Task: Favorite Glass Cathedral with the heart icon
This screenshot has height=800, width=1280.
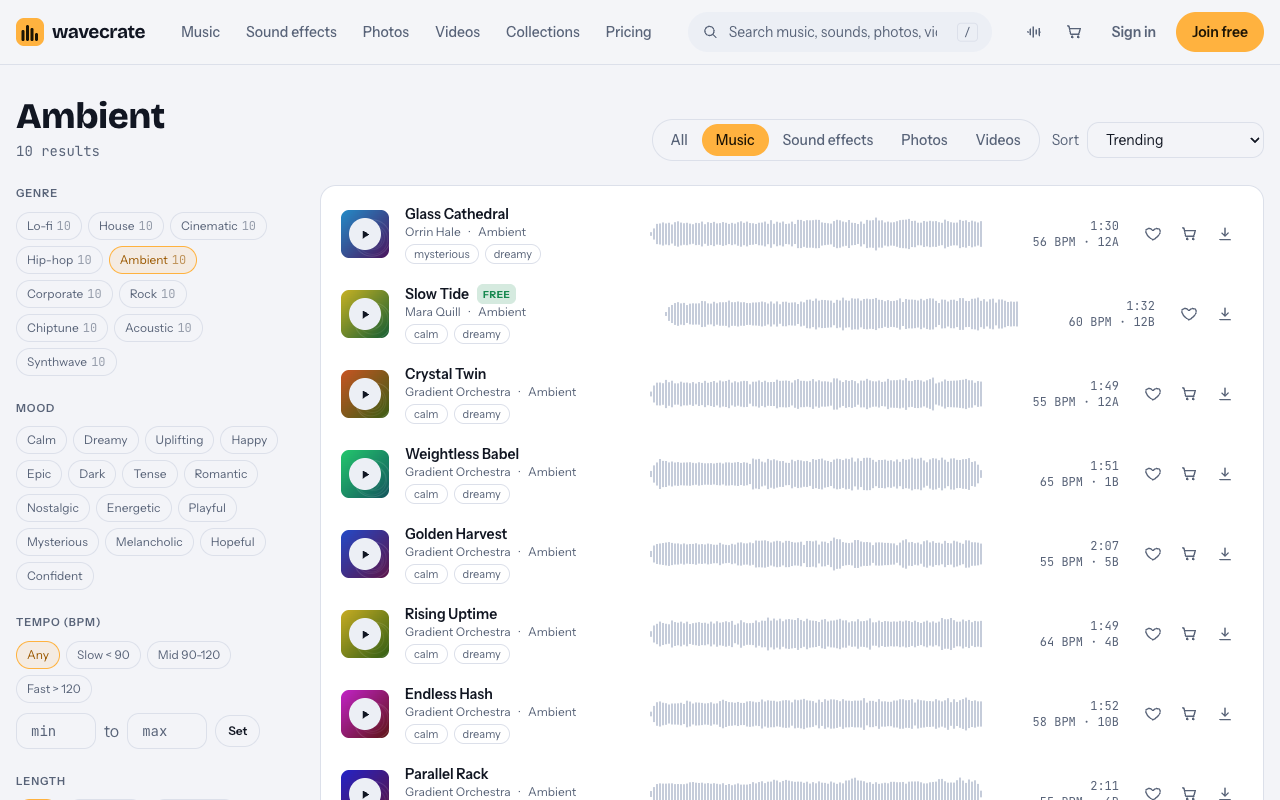Action: pyautogui.click(x=1153, y=234)
